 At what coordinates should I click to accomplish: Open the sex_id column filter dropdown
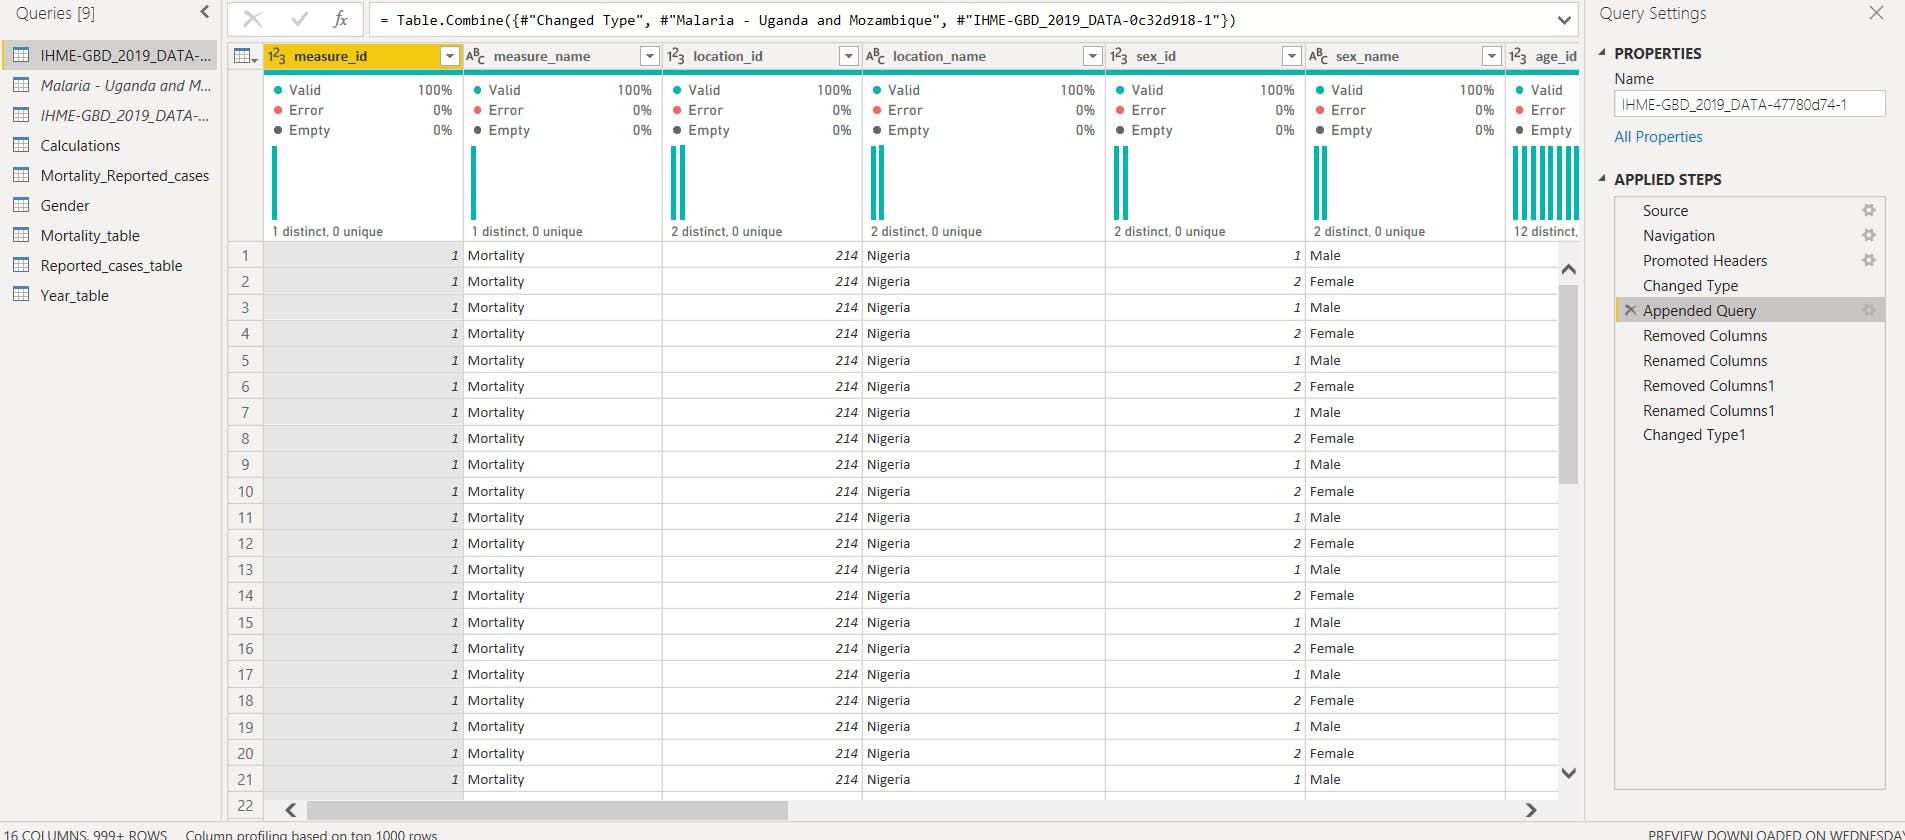point(1292,56)
